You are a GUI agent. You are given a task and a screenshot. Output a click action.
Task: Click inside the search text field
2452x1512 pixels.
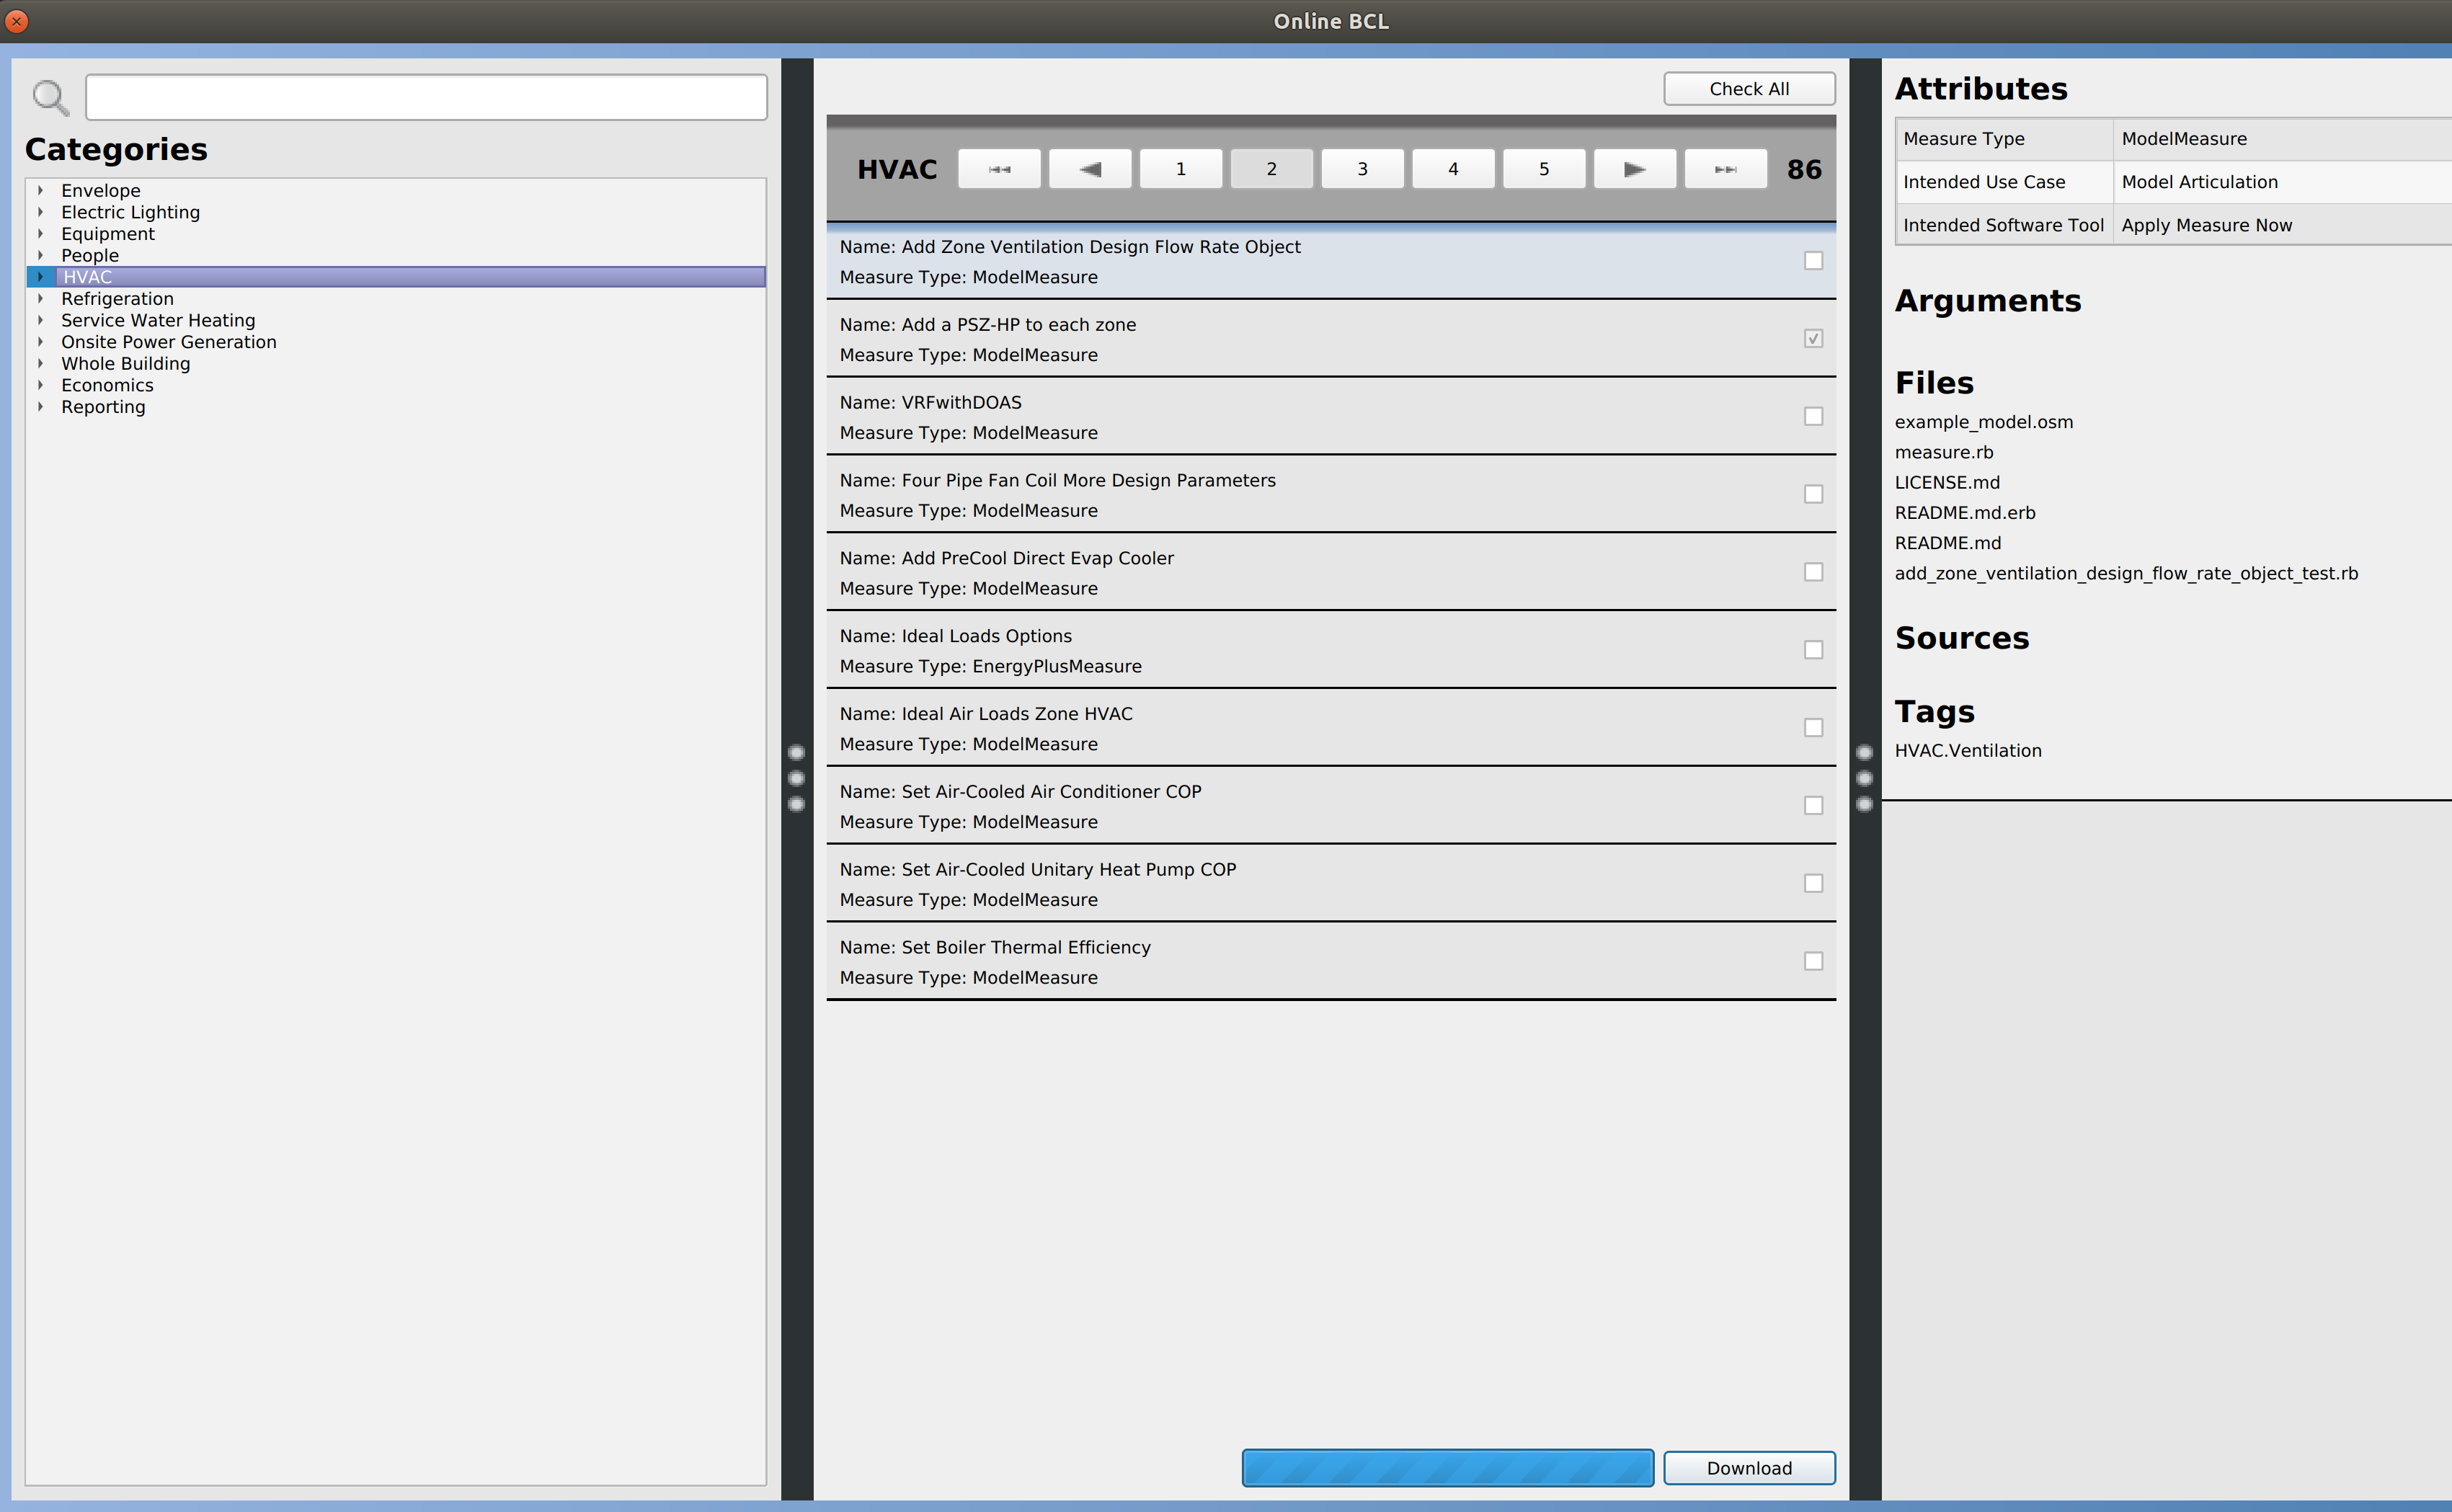point(425,96)
